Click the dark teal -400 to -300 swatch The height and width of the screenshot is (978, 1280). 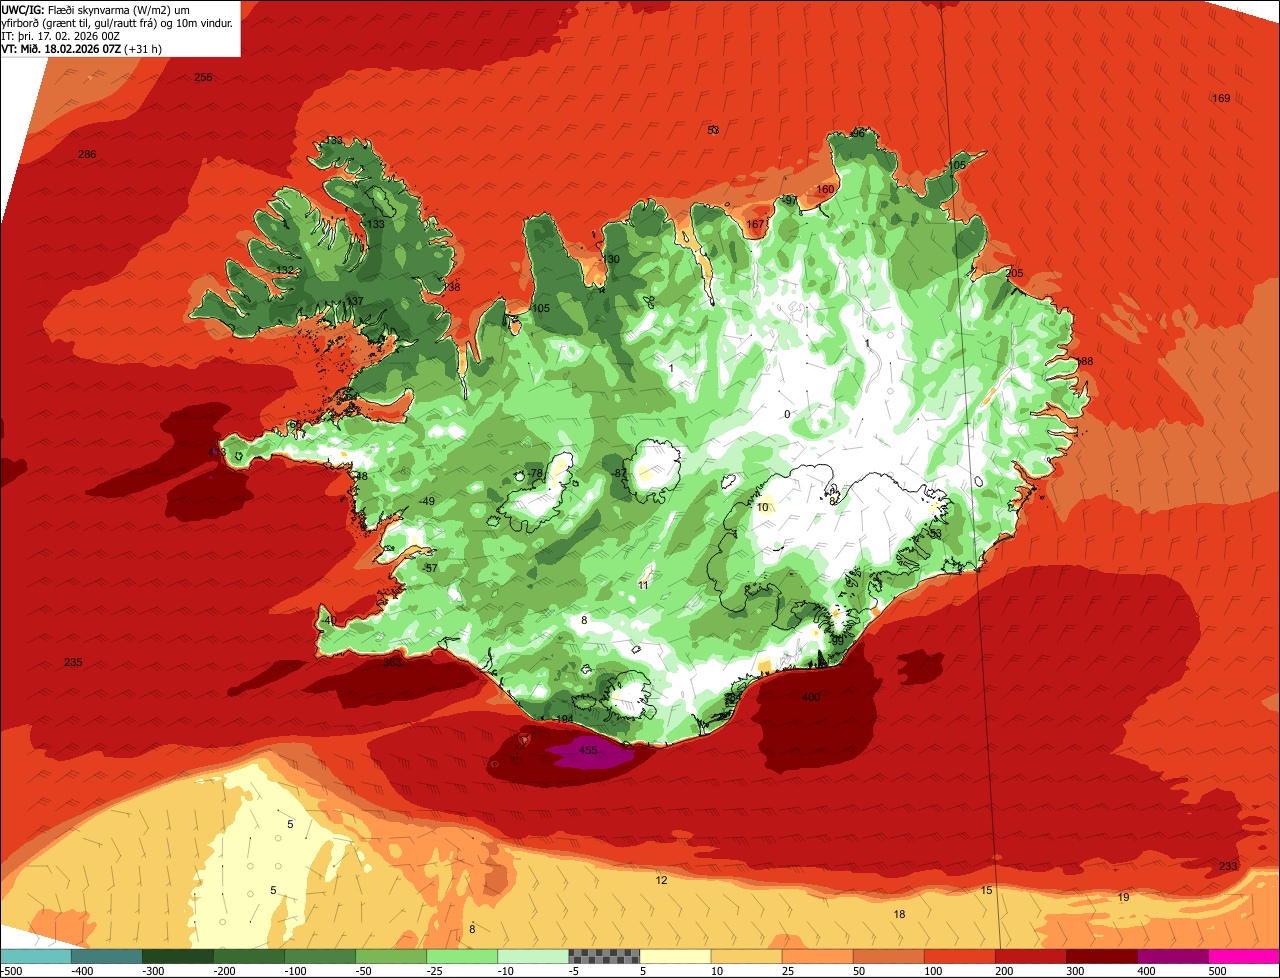click(107, 956)
